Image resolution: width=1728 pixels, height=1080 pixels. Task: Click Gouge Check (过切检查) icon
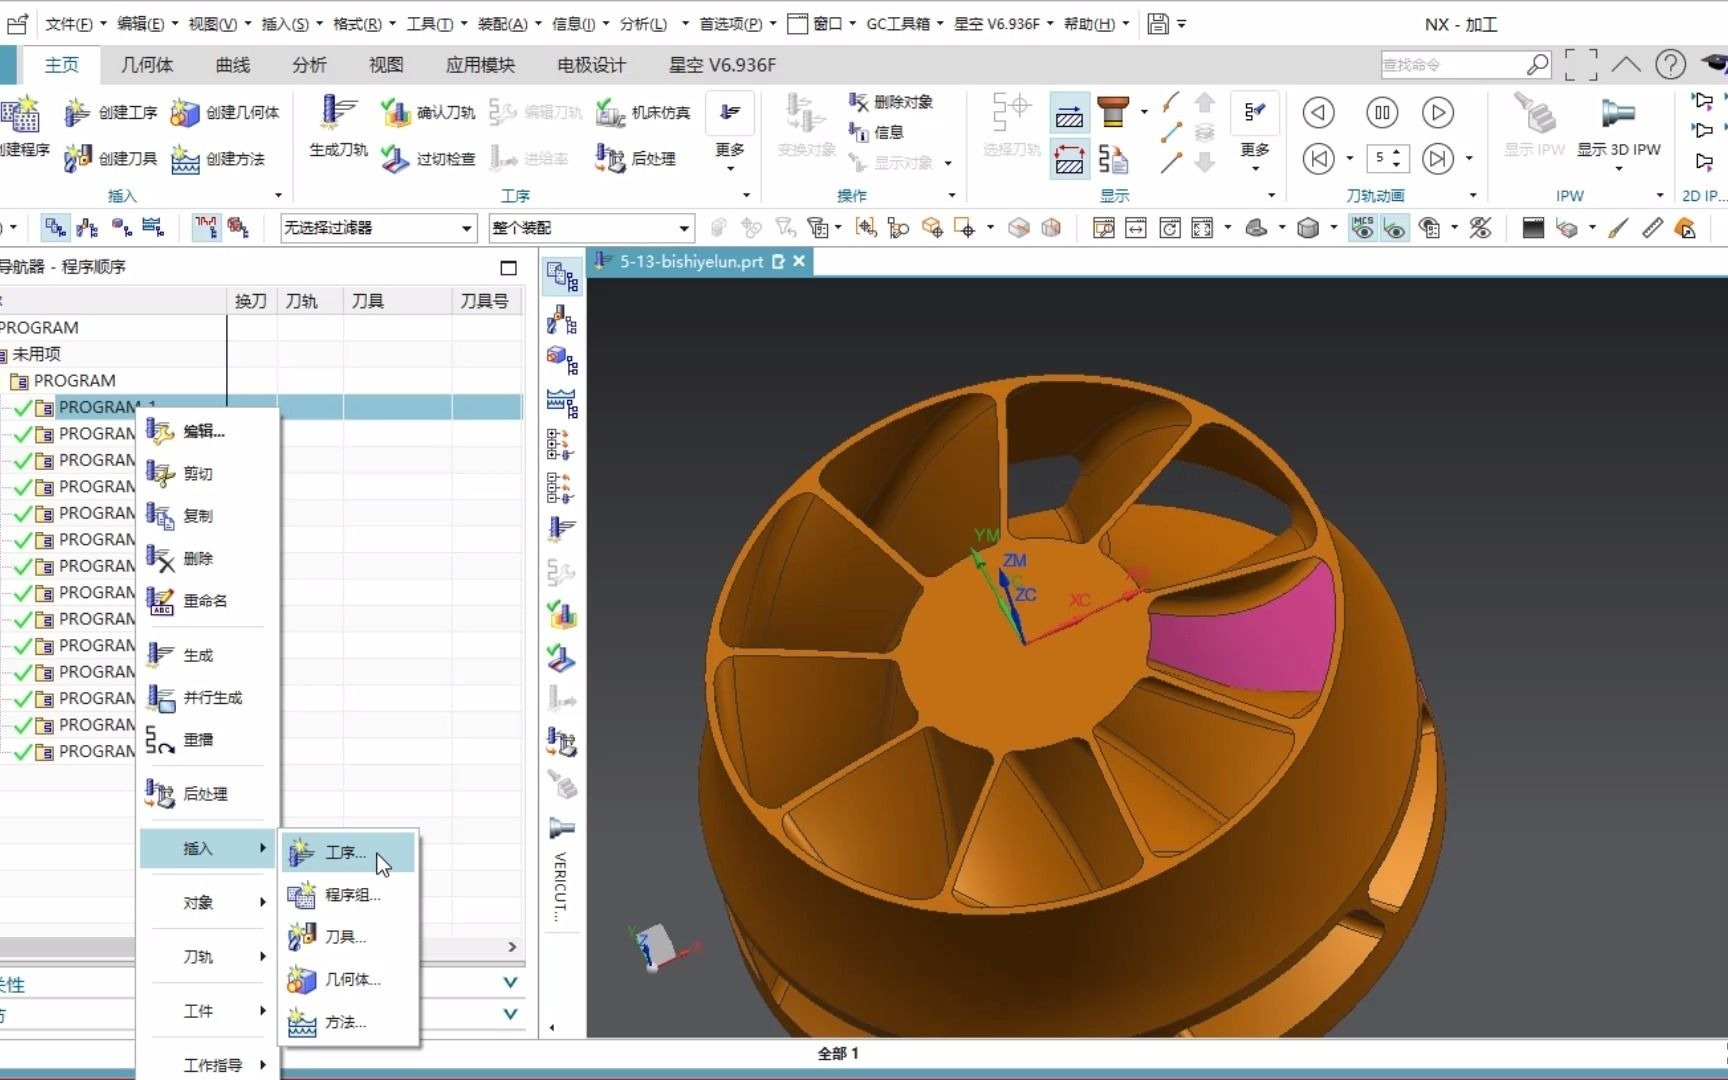click(396, 158)
